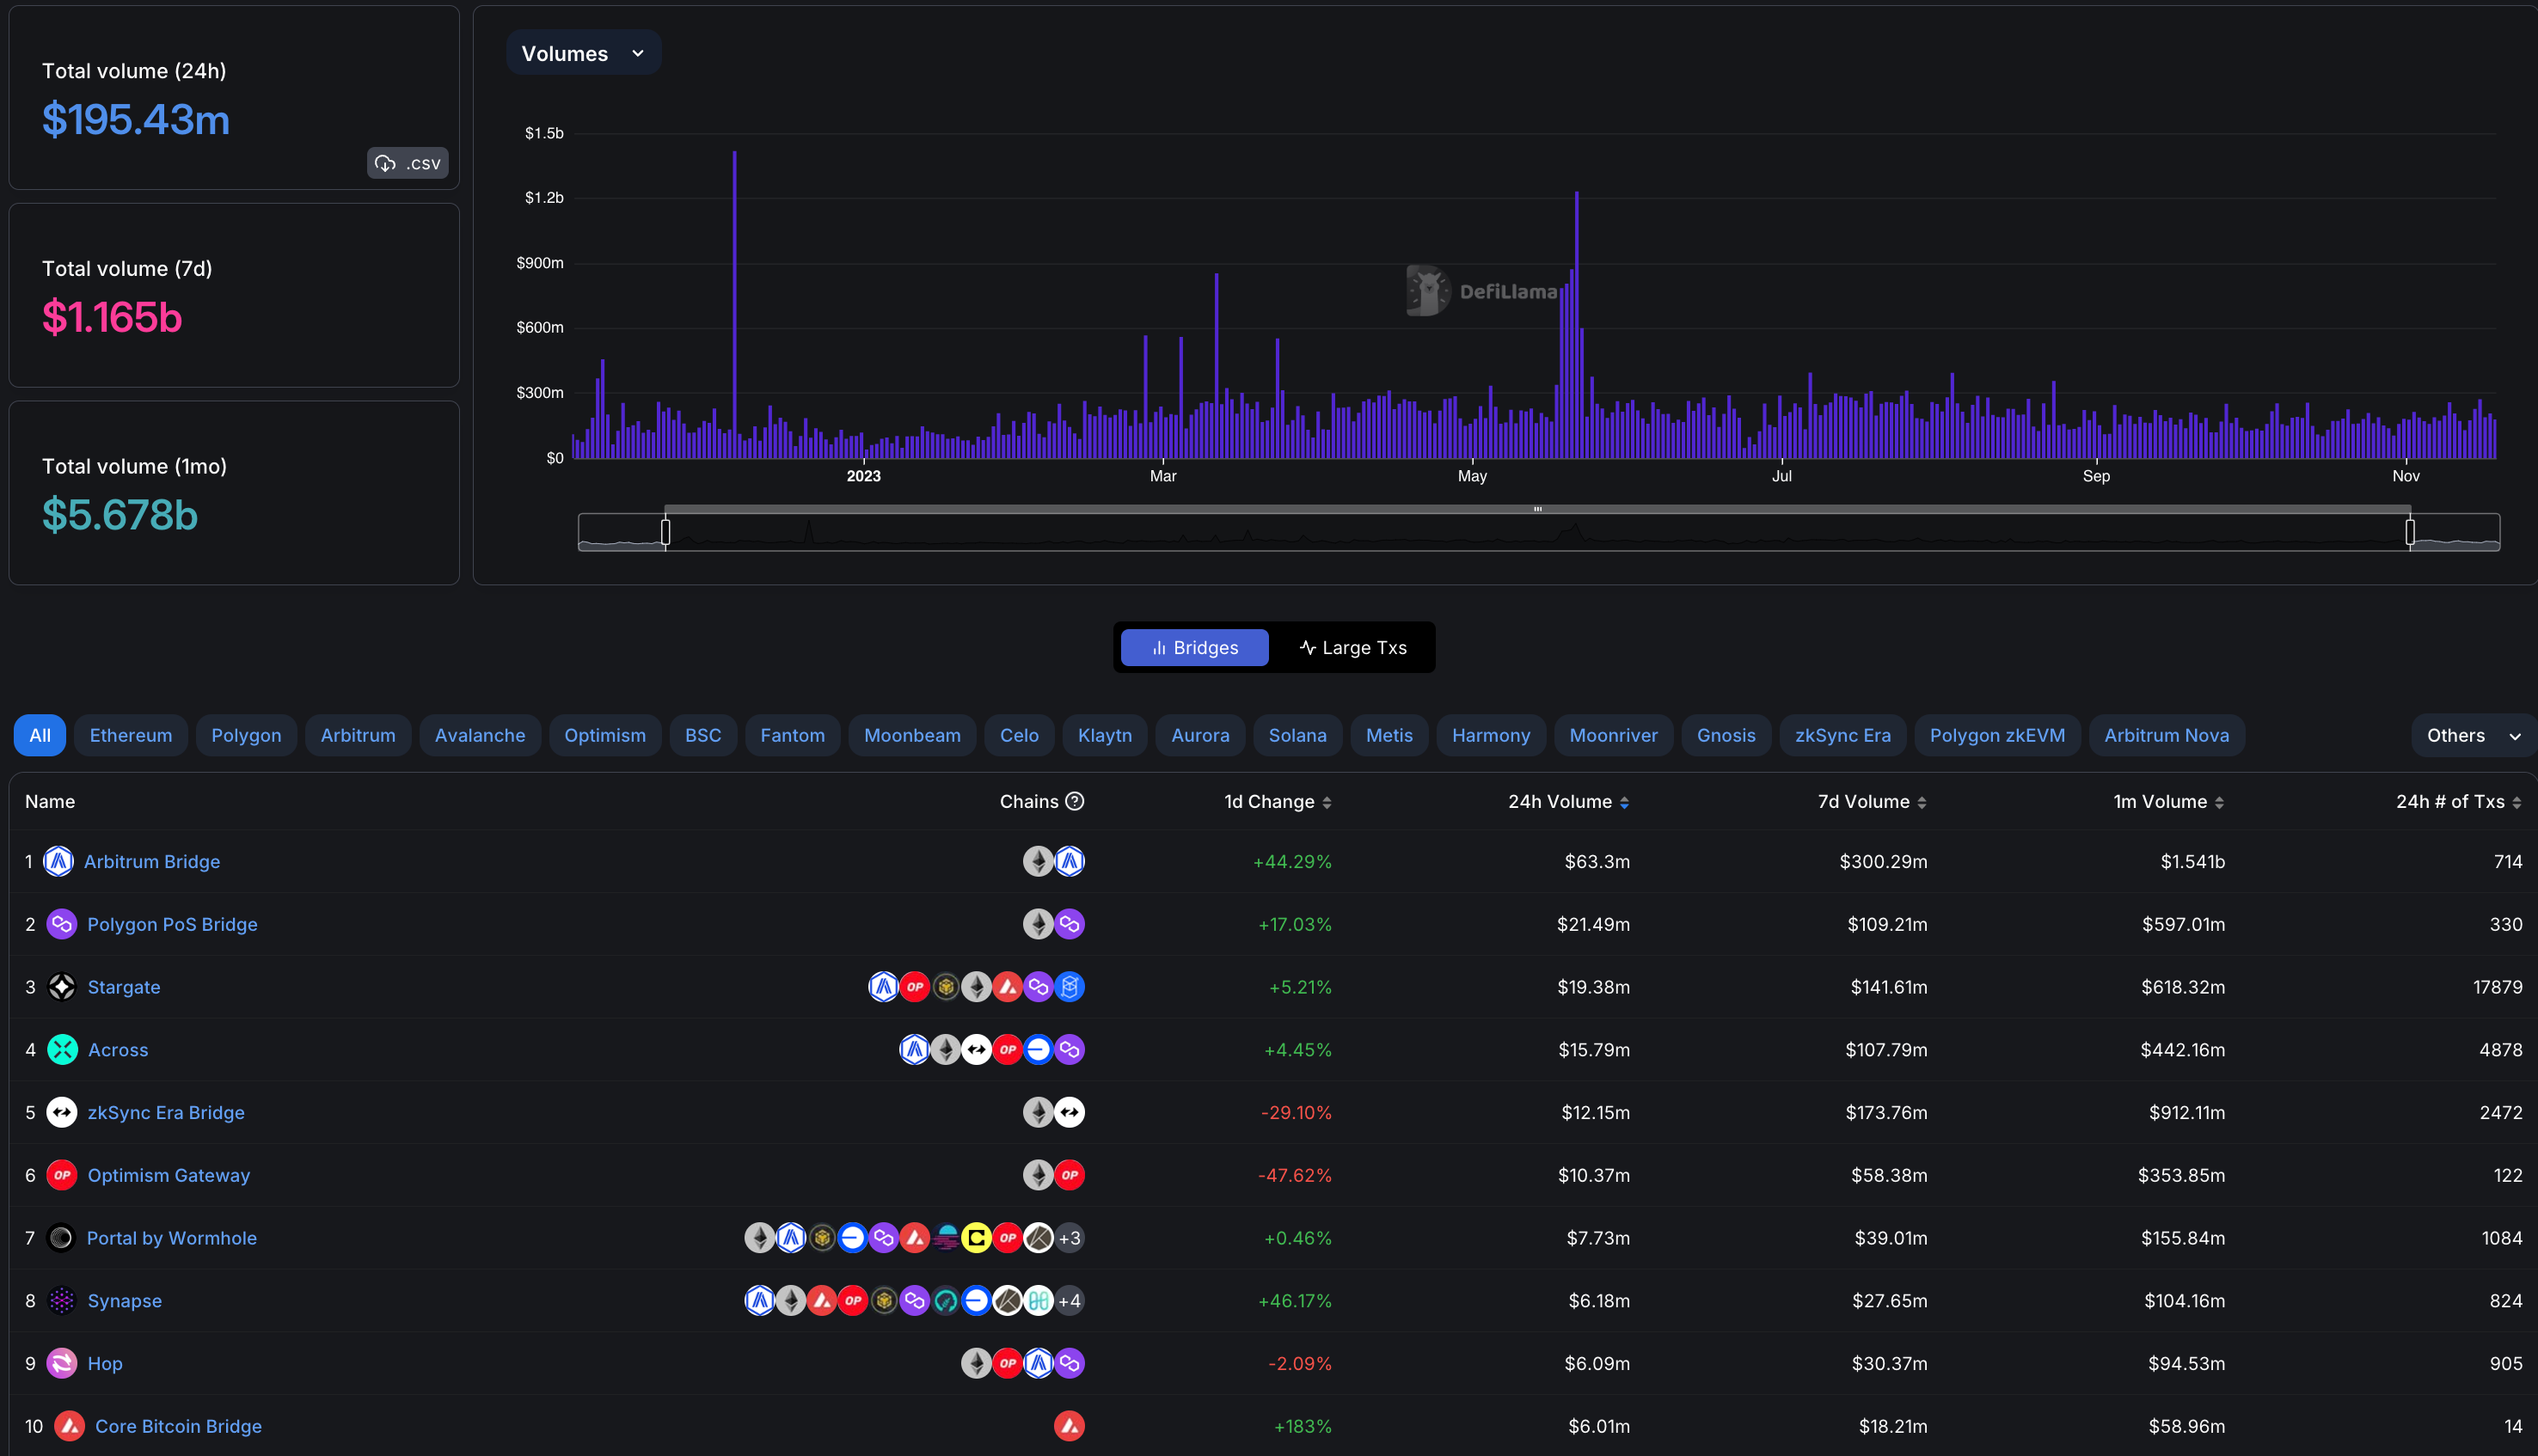Open the zkSync Era Bridge link
The height and width of the screenshot is (1456, 2538).
(x=166, y=1112)
